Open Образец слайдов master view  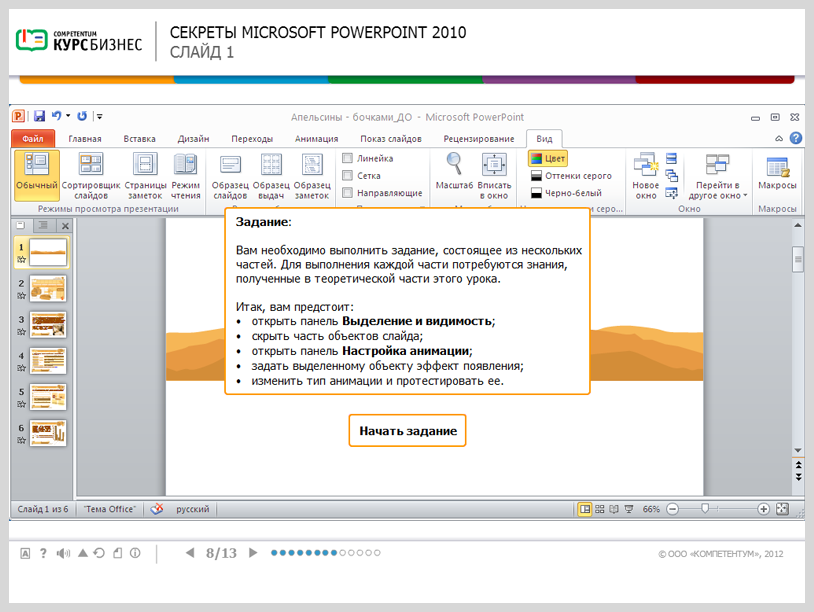point(230,175)
